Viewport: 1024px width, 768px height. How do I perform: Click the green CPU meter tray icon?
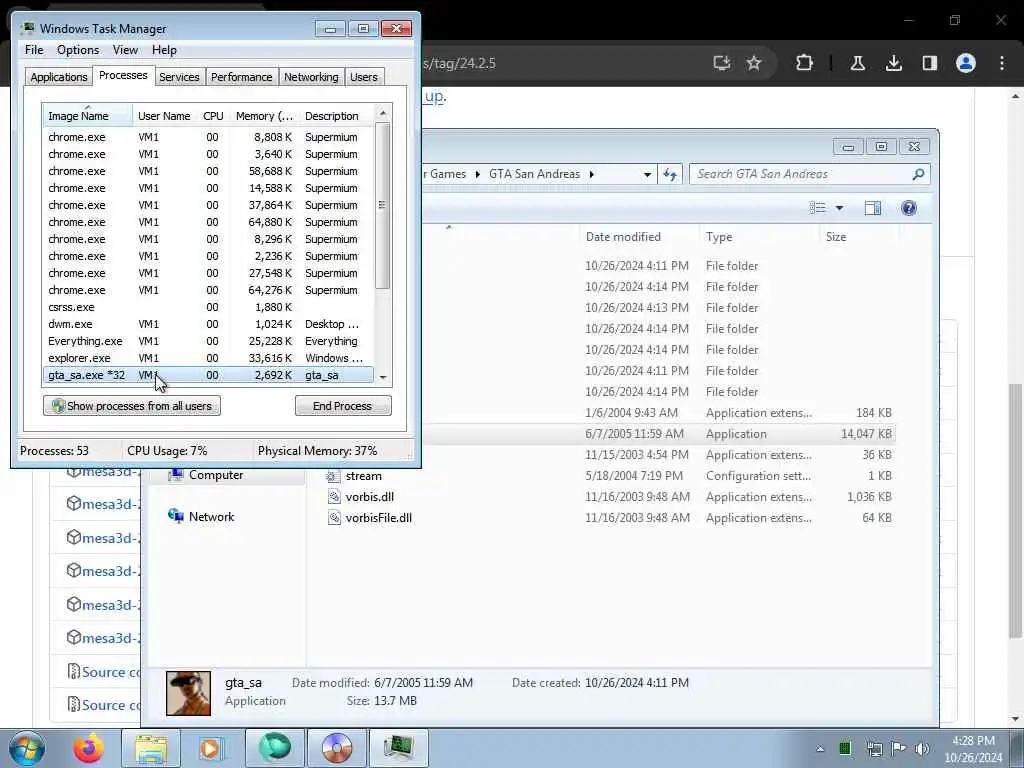click(x=845, y=749)
